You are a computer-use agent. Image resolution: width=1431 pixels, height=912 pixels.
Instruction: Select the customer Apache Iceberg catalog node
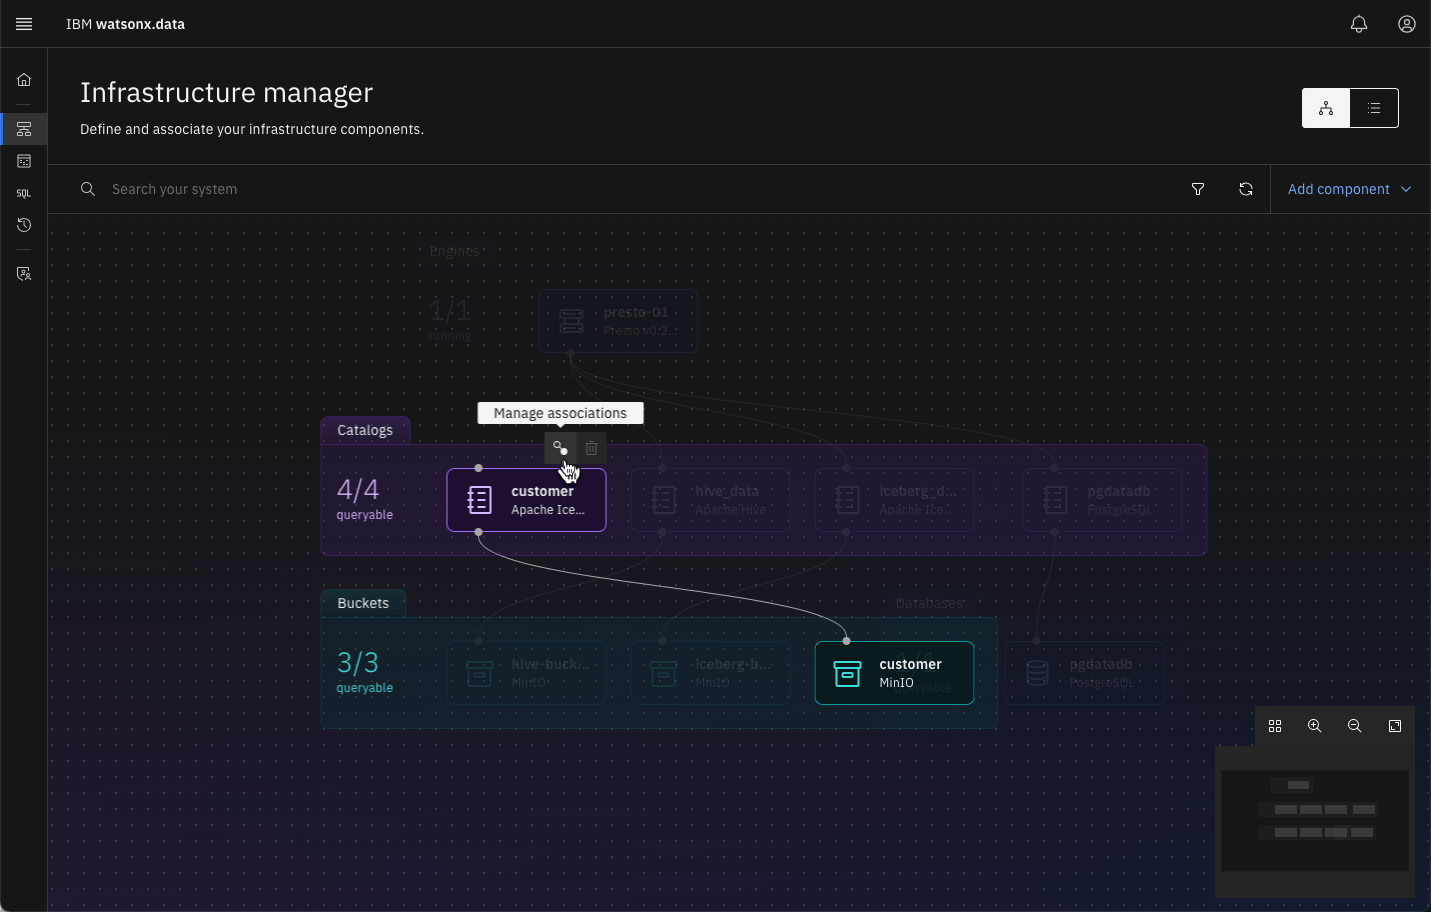pos(526,500)
